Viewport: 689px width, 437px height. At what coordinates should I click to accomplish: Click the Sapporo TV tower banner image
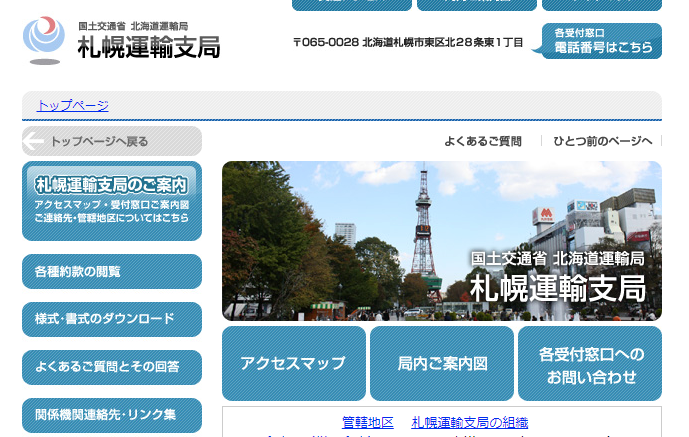(442, 241)
